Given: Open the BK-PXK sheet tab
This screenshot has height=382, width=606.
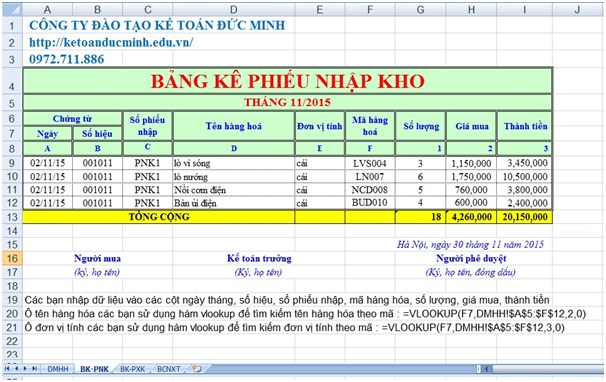Looking at the screenshot, I should [132, 369].
